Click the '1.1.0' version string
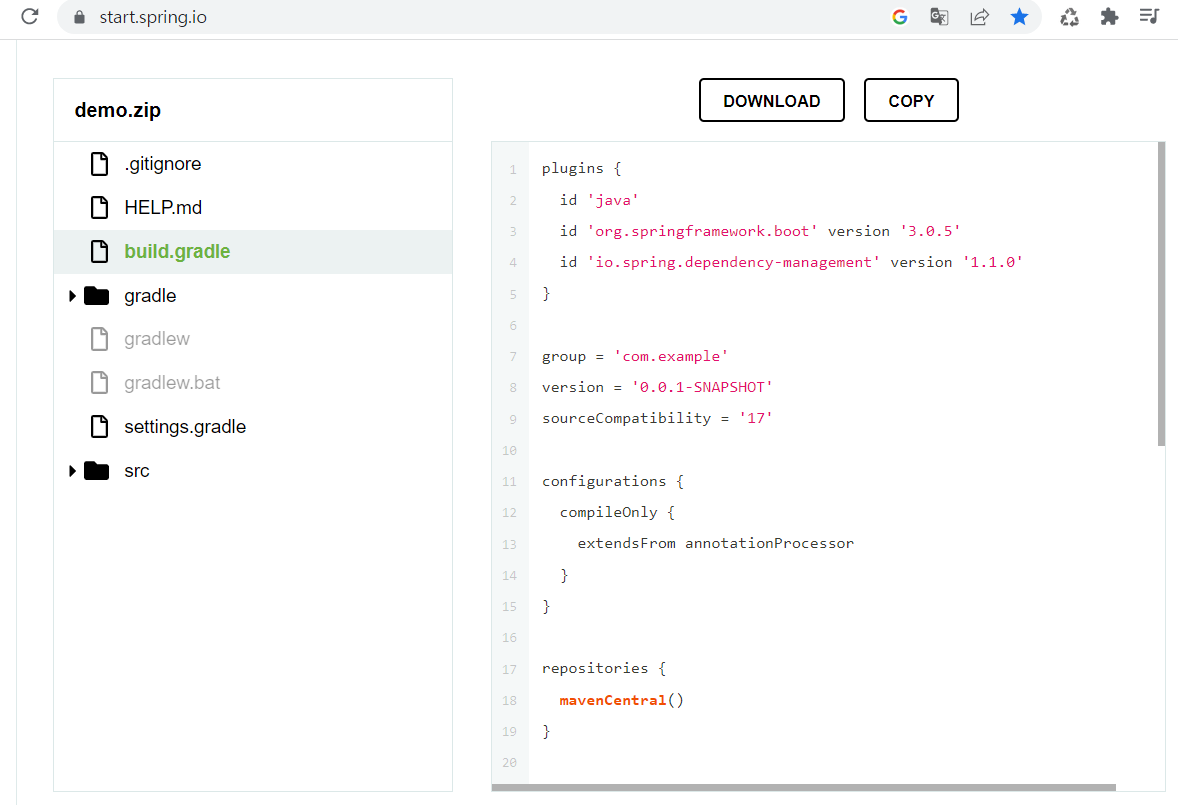The height and width of the screenshot is (805, 1178). click(x=992, y=262)
